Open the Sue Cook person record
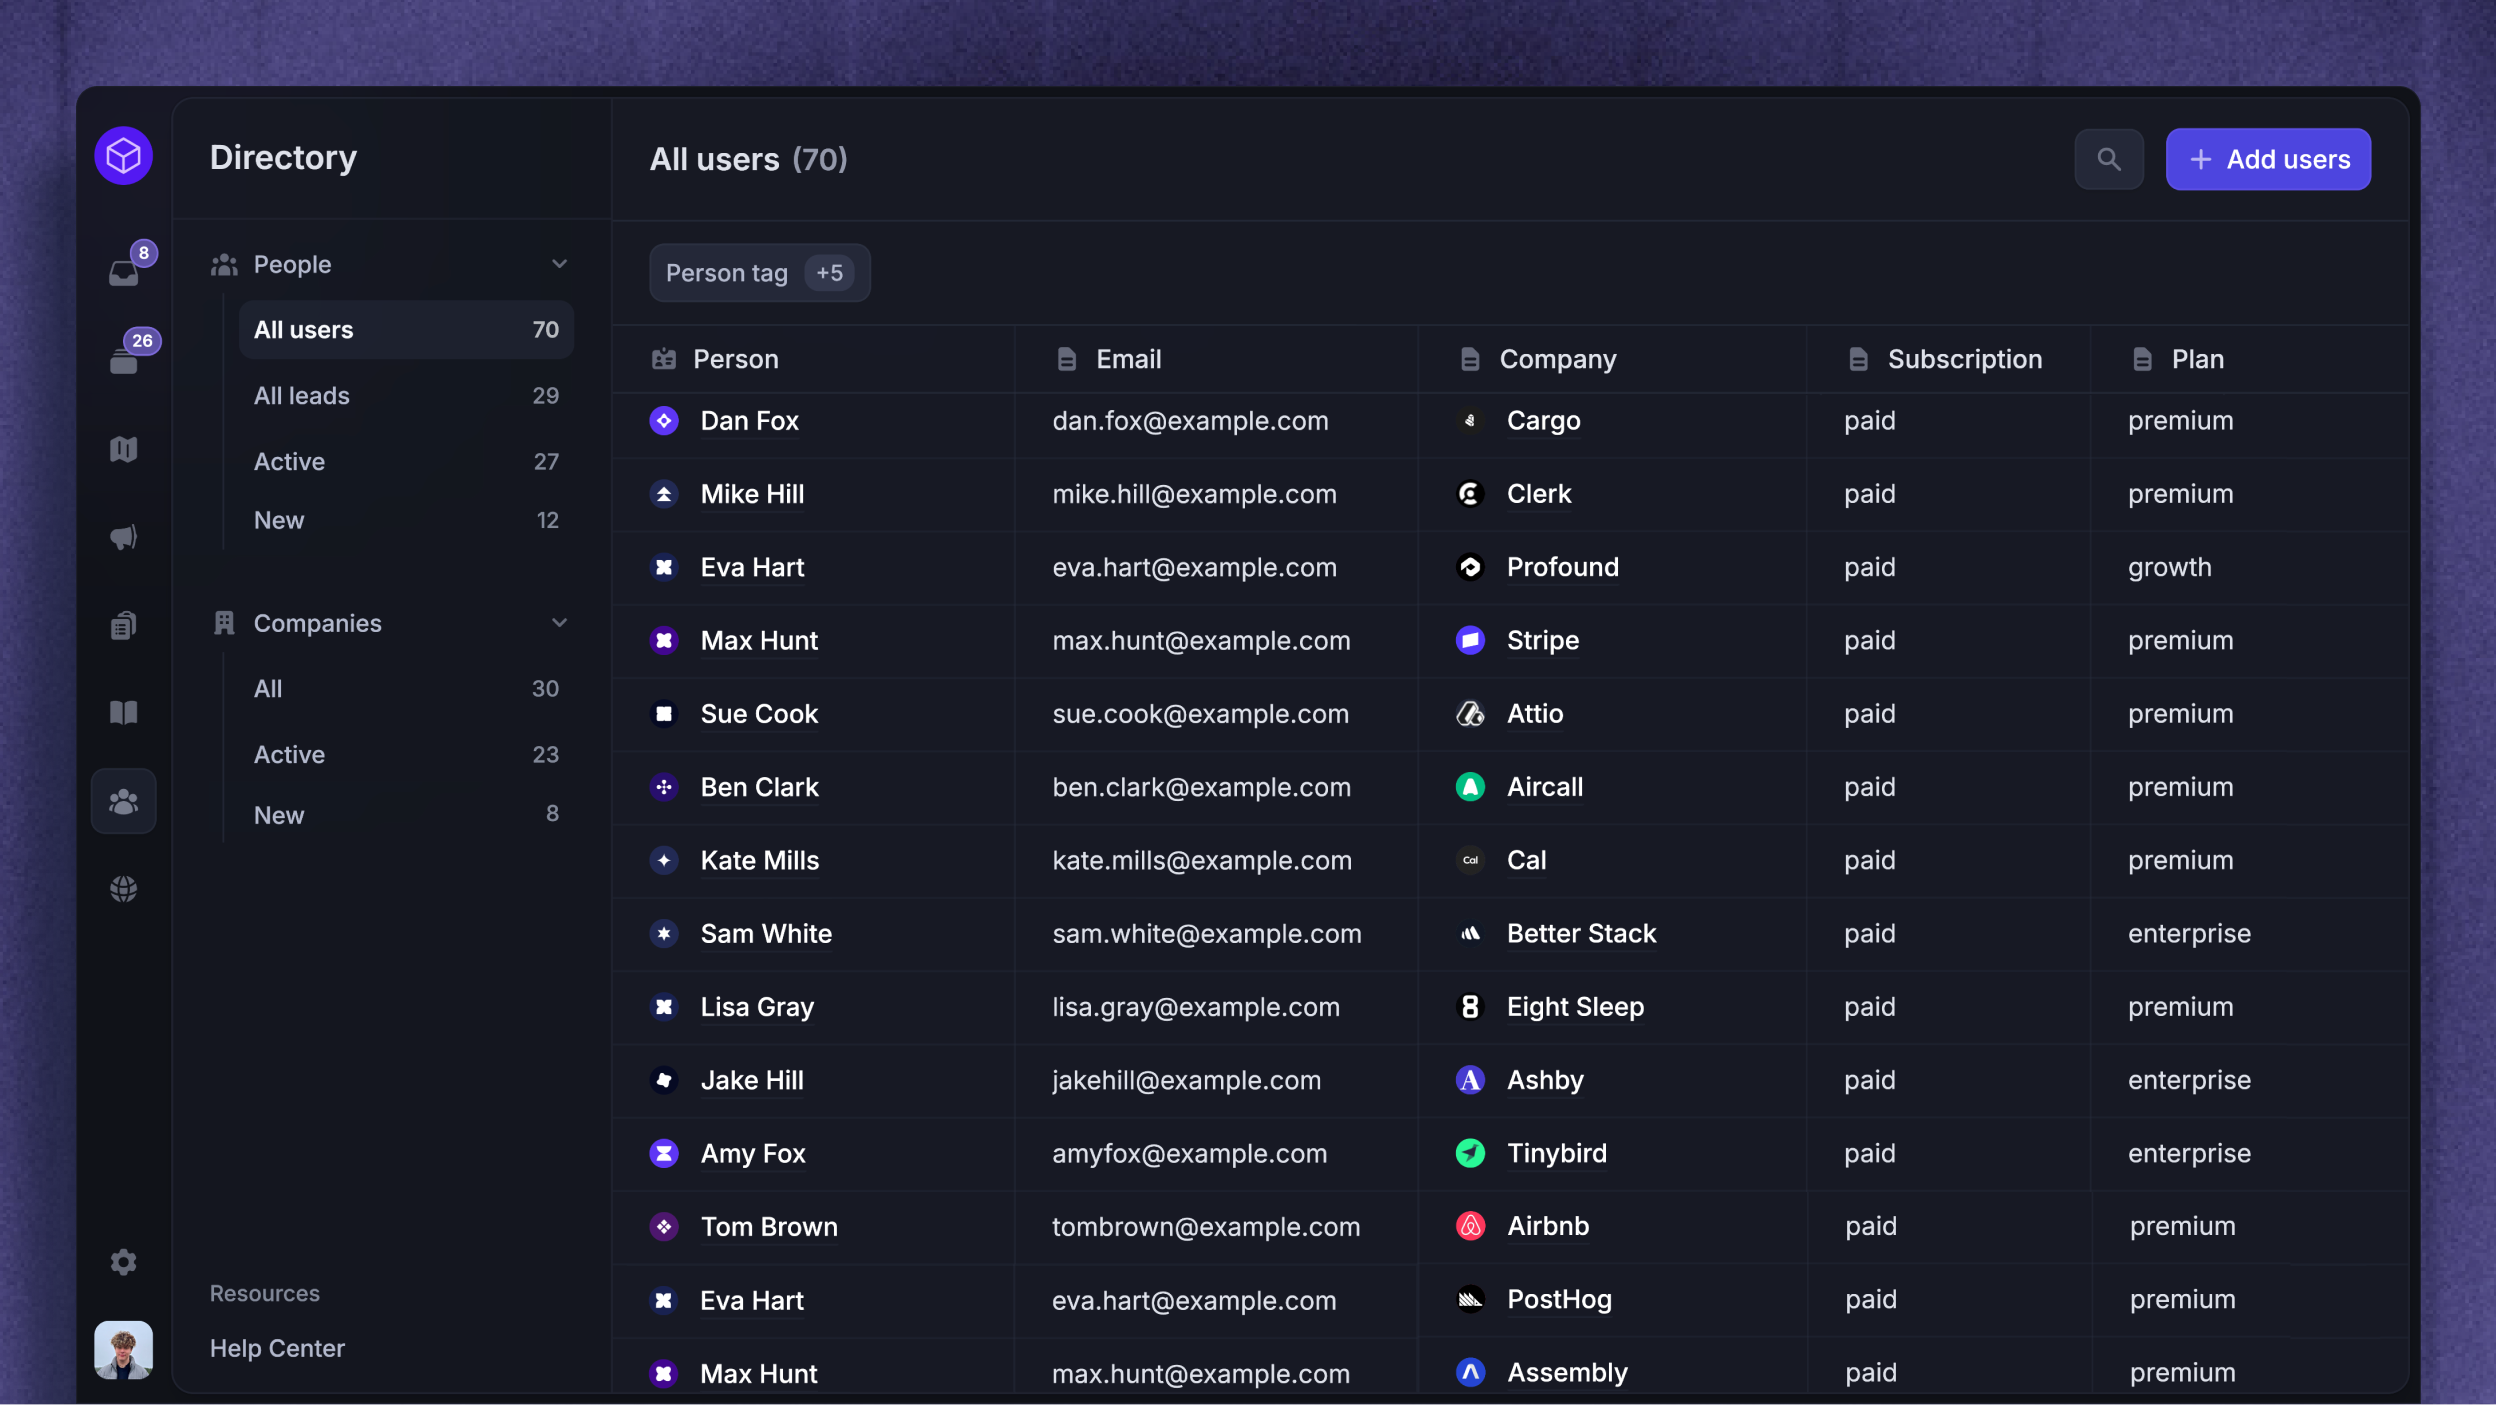 point(759,714)
